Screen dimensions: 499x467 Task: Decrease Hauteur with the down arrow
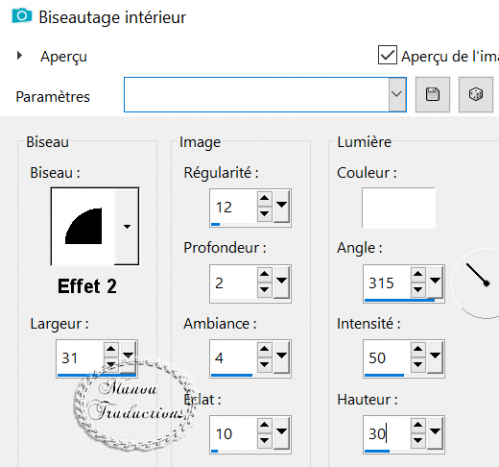pos(418,441)
